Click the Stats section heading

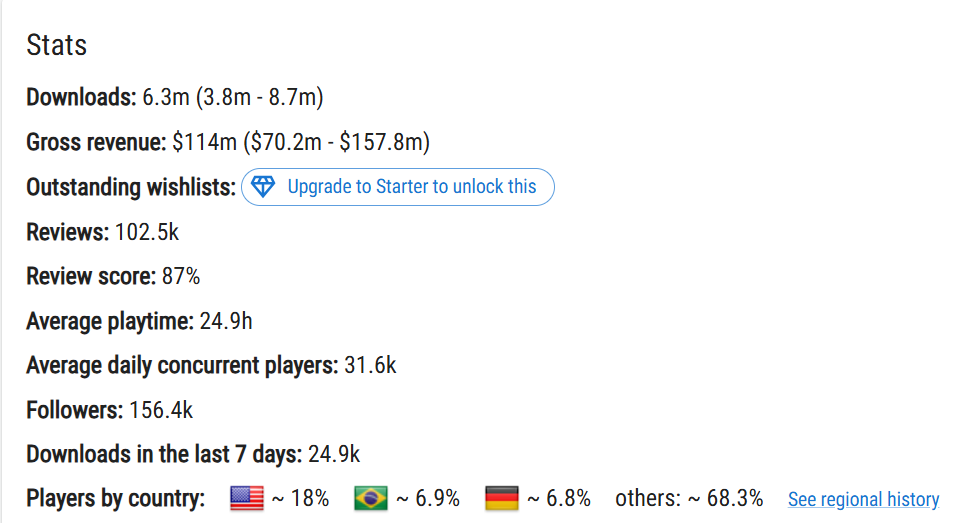[x=57, y=45]
